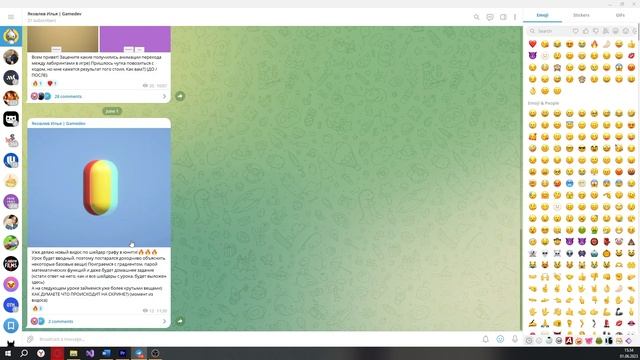Insert the red heart emoji
The width and height of the screenshot is (640, 360).
(532, 44)
